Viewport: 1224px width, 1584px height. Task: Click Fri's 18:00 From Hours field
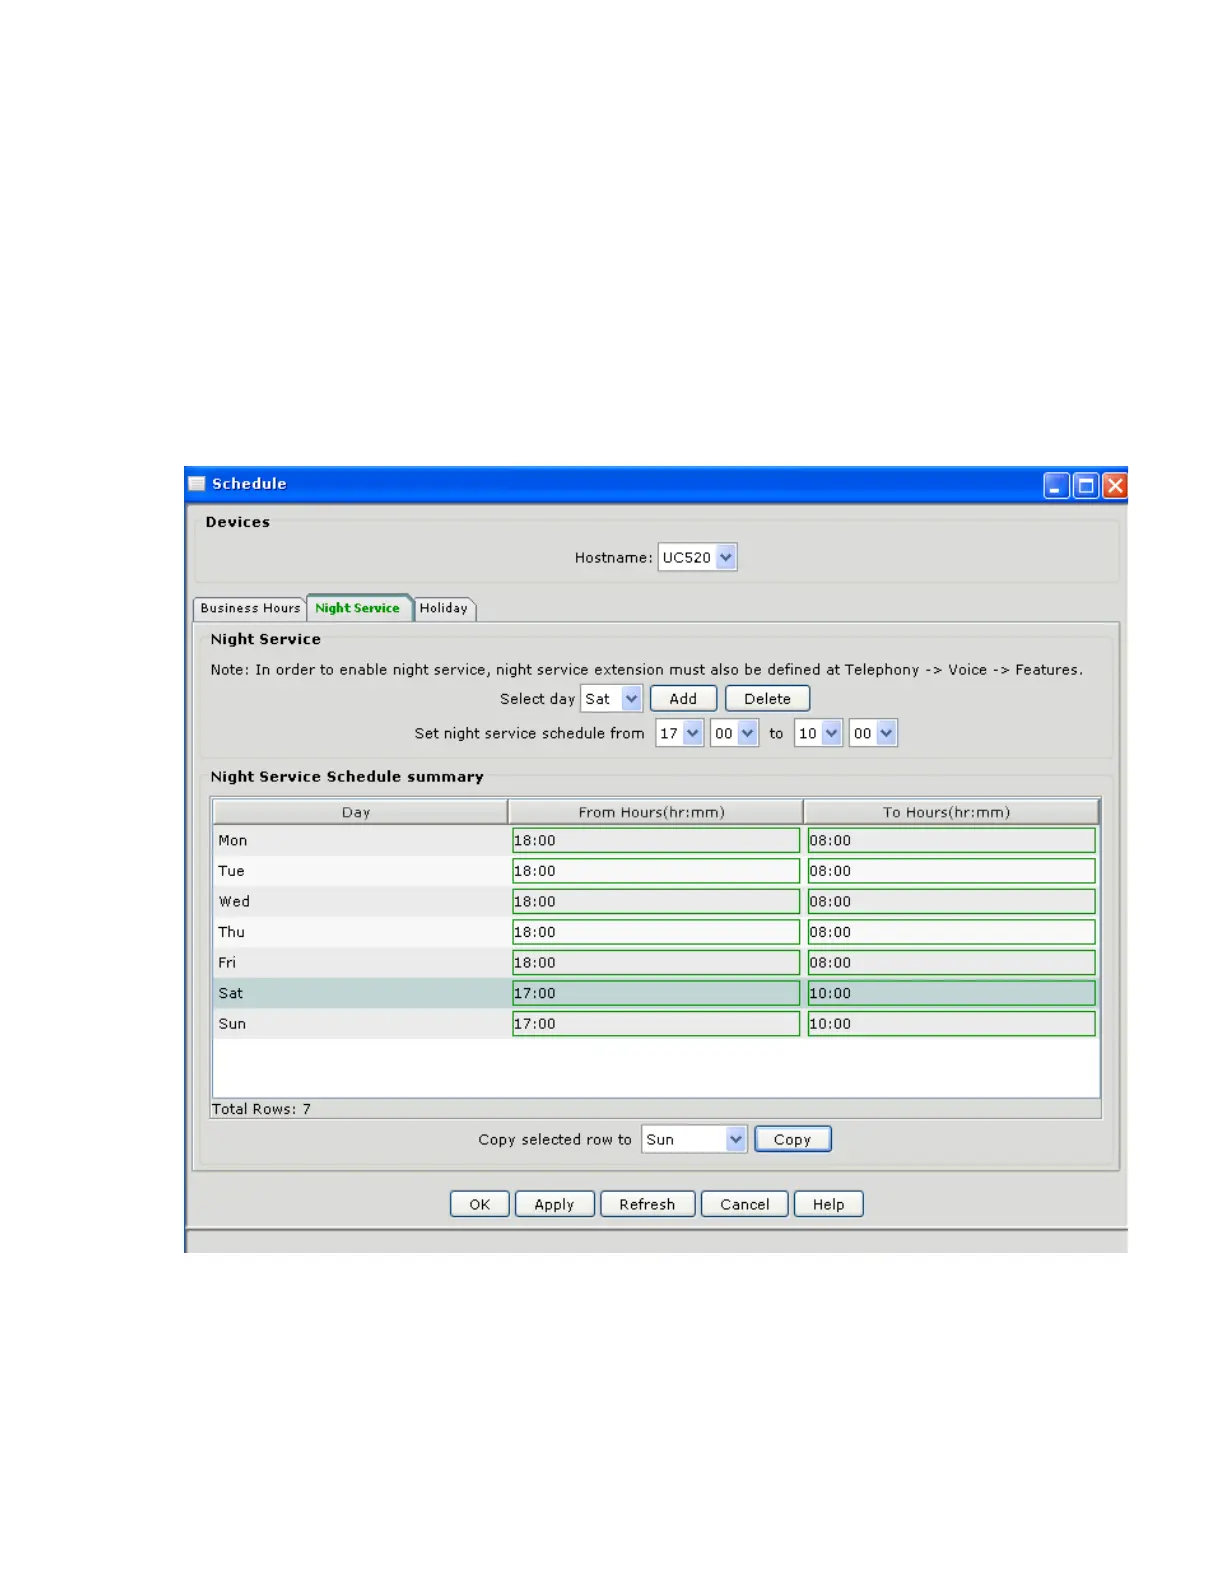point(656,962)
